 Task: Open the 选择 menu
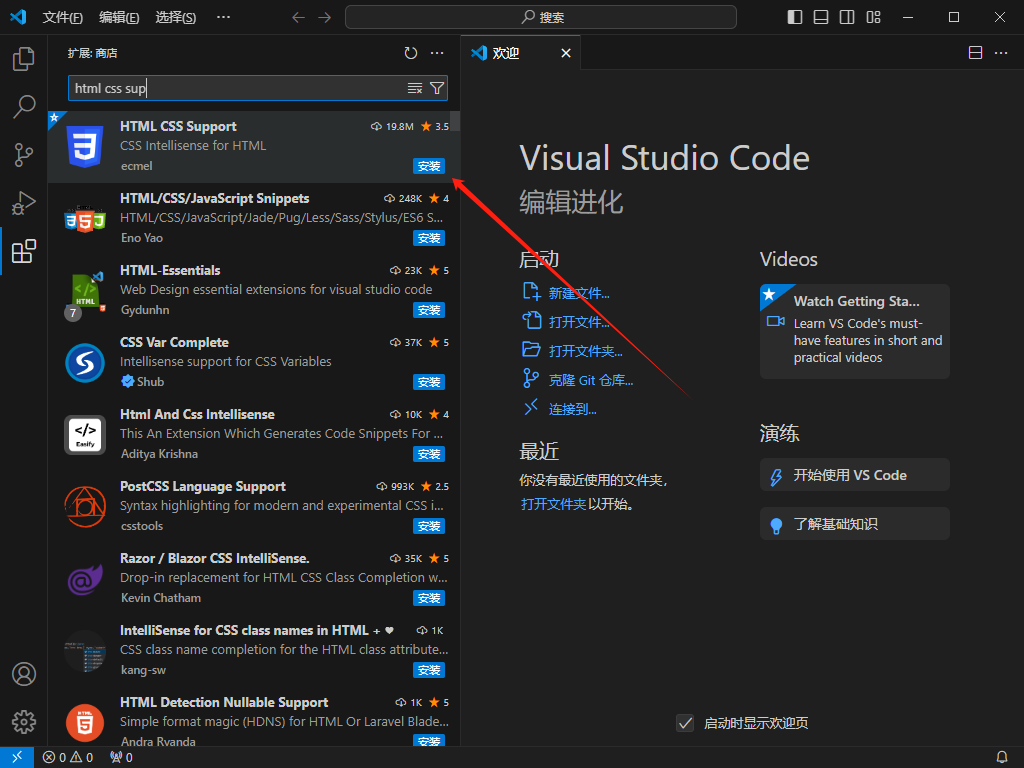tap(176, 17)
